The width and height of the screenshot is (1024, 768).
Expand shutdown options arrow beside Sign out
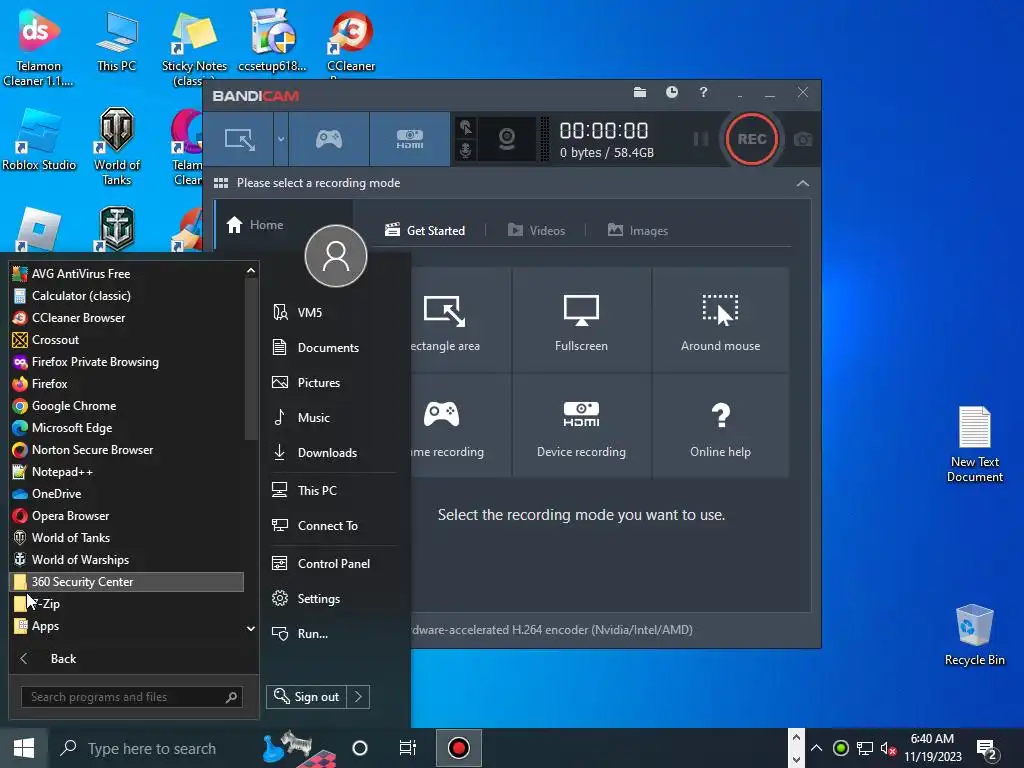coord(359,697)
